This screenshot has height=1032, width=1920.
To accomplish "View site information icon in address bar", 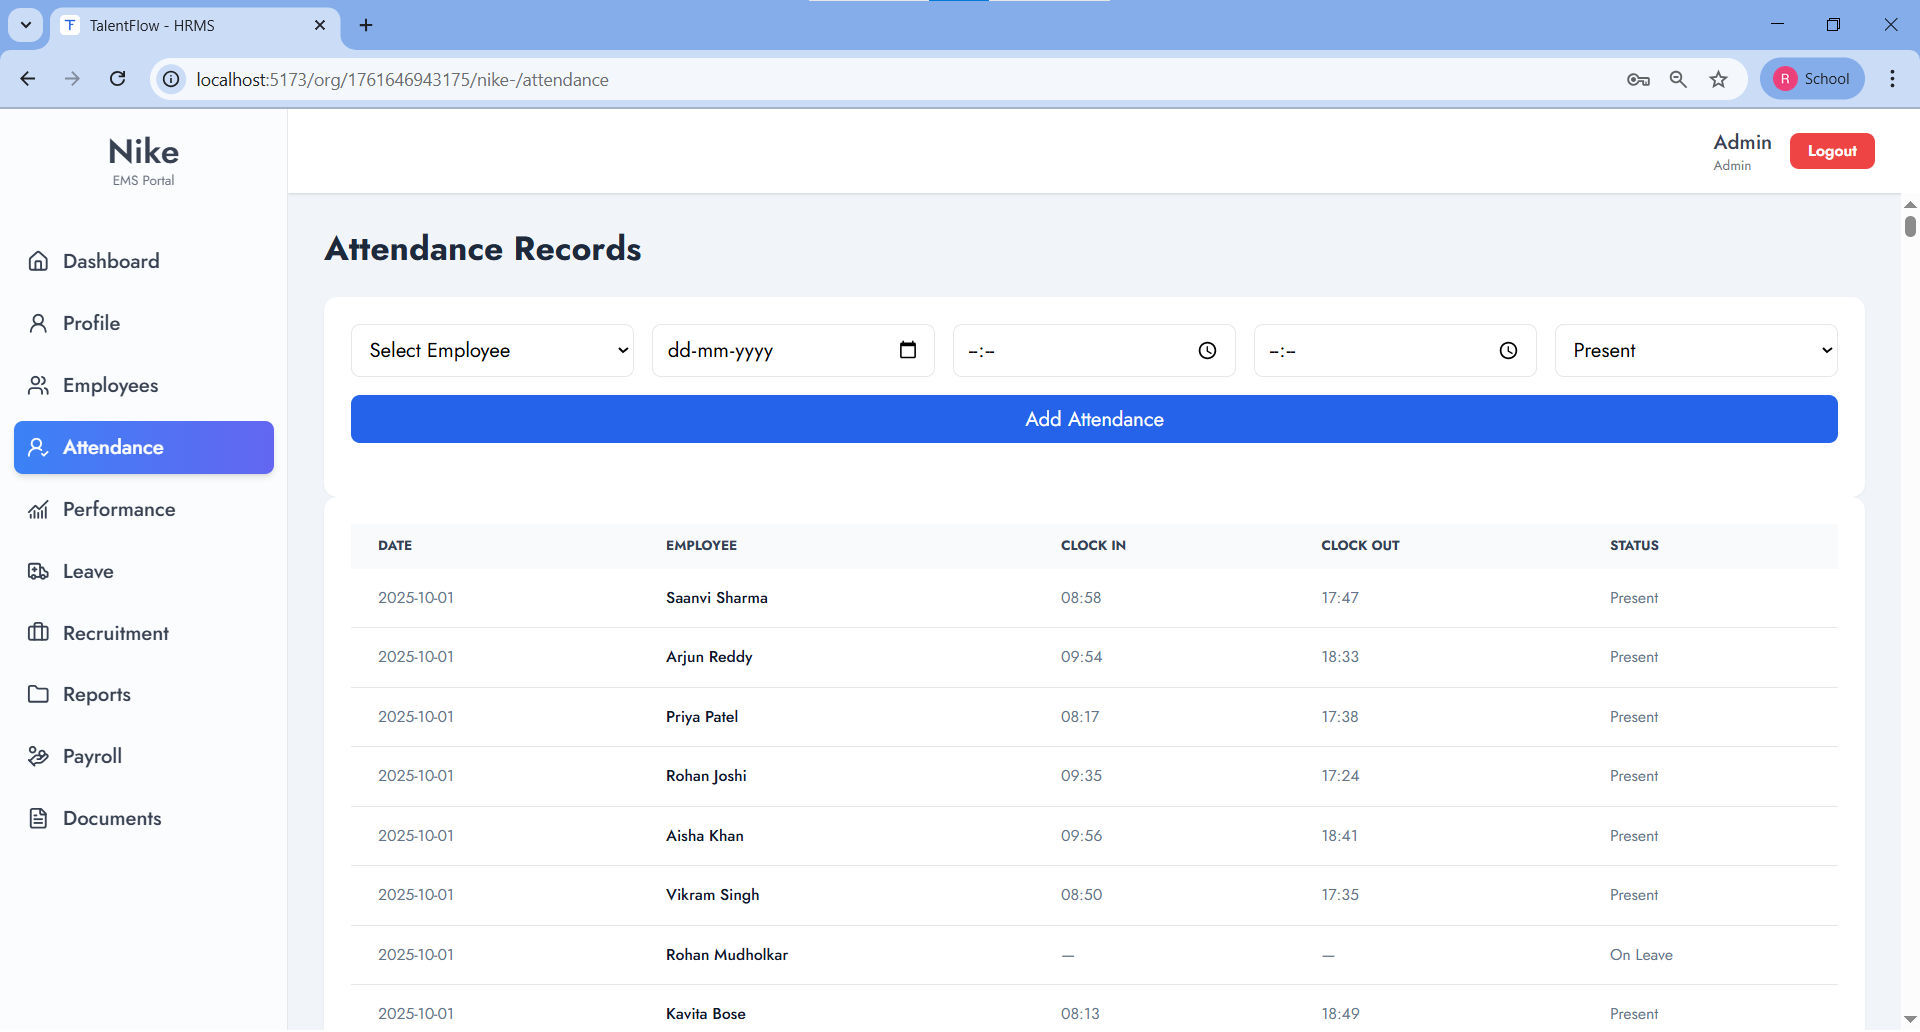I will (x=172, y=79).
